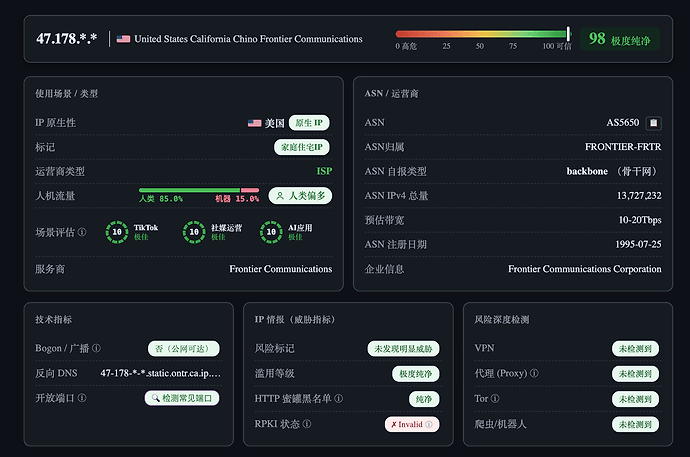Click the 美国 country label
This screenshot has width=690, height=457.
pyautogui.click(x=275, y=123)
